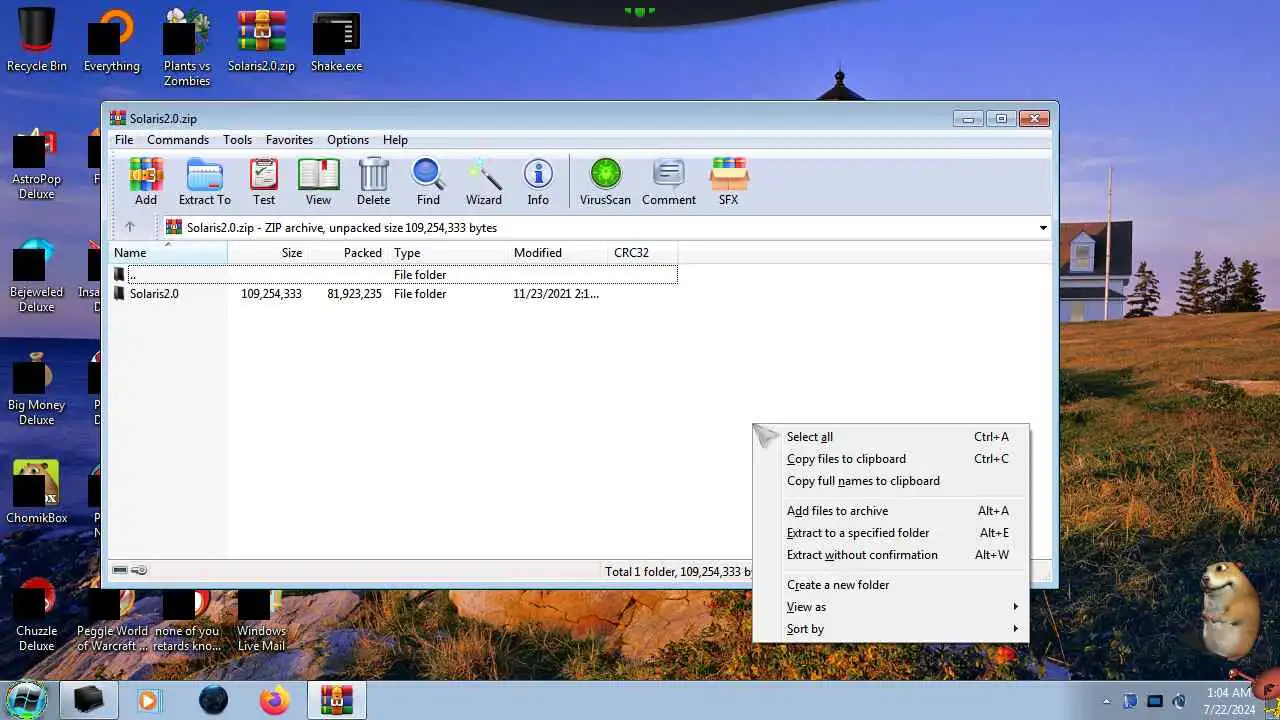The image size is (1280, 720).
Task: Click the volume tray icon
Action: click(1179, 701)
